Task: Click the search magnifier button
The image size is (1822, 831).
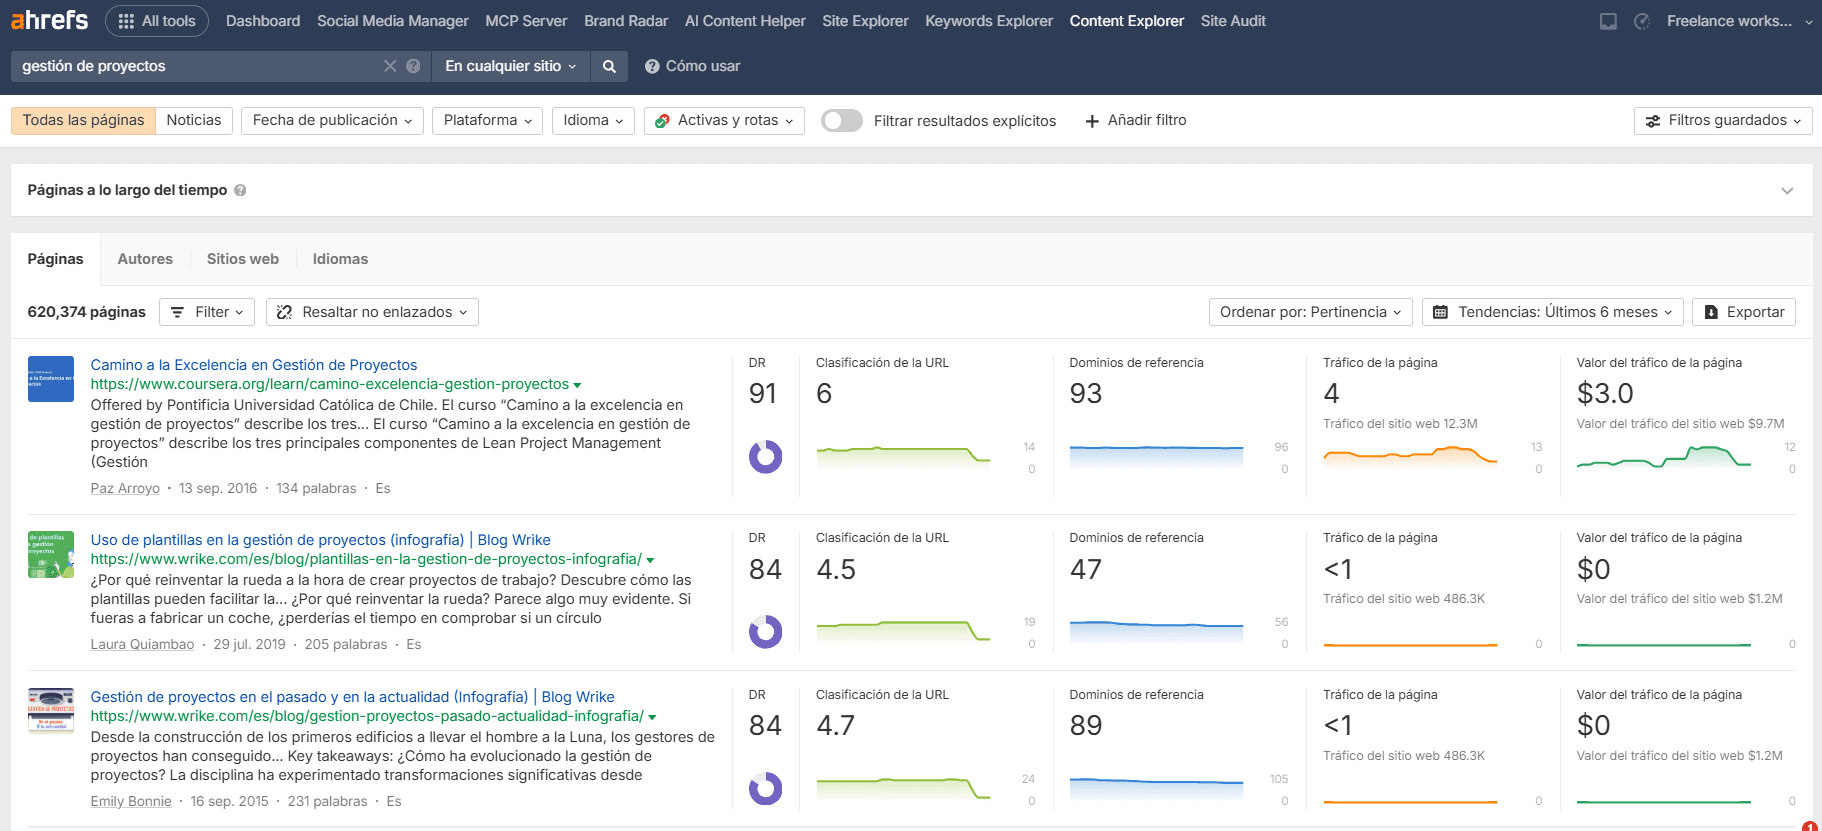Action: coord(609,66)
